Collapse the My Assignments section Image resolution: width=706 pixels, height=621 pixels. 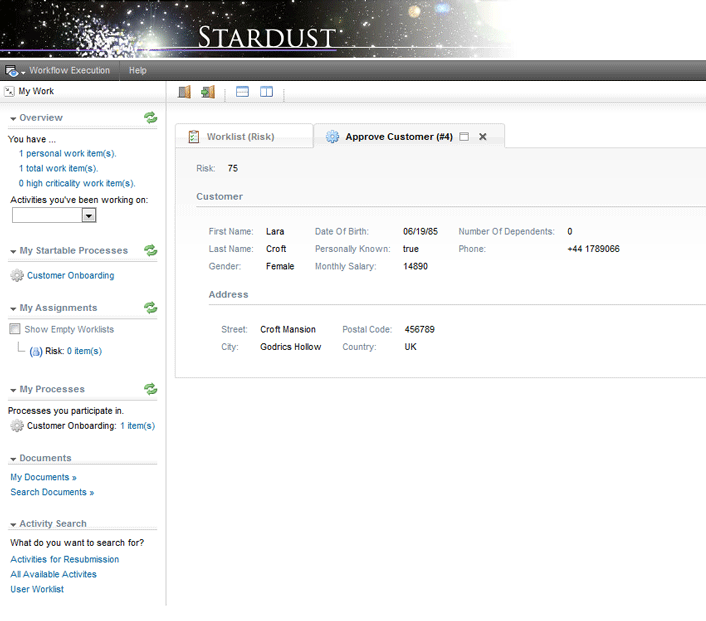(13, 308)
